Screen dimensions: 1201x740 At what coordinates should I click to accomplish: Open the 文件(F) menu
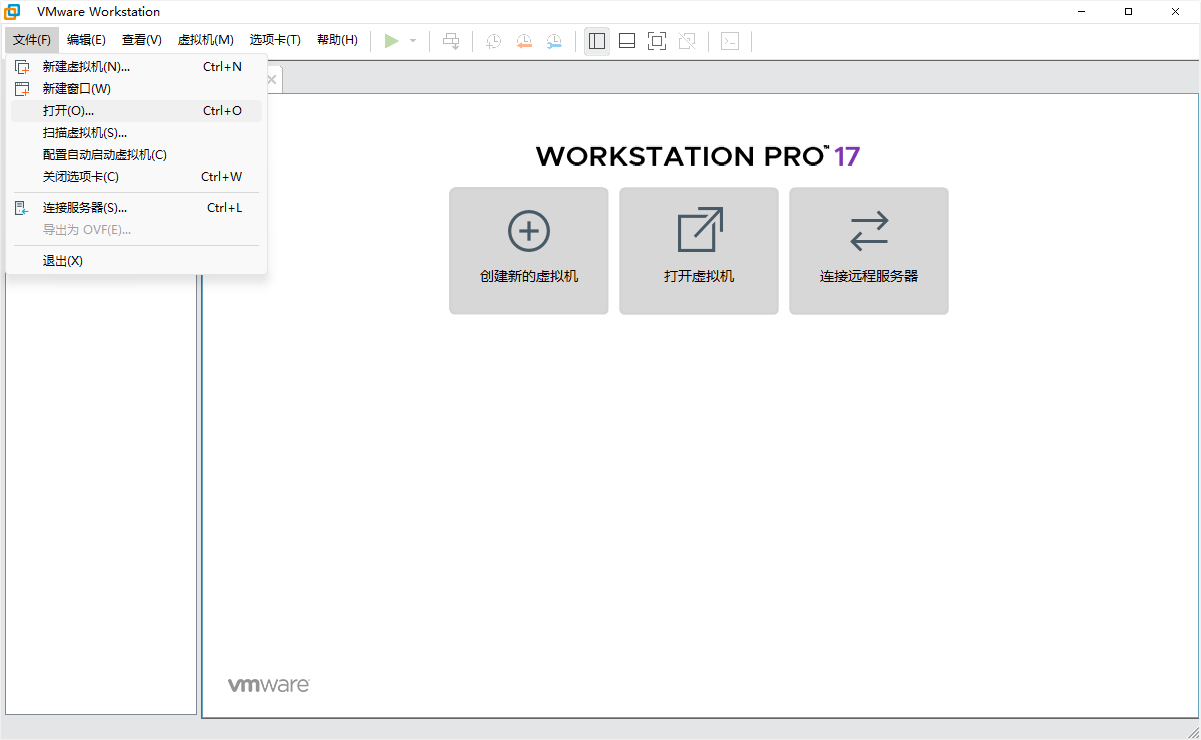(32, 40)
